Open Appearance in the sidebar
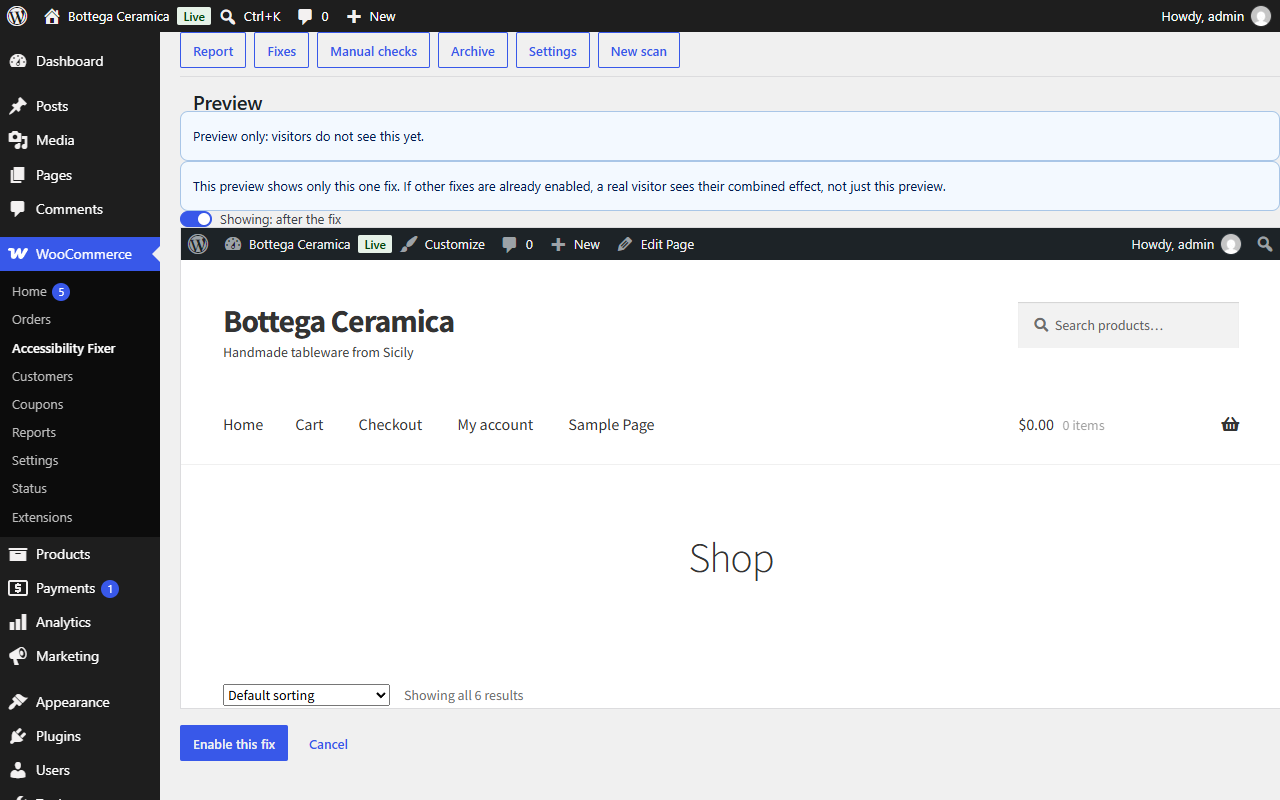Screen dimensions: 1280x800 click(80, 702)
